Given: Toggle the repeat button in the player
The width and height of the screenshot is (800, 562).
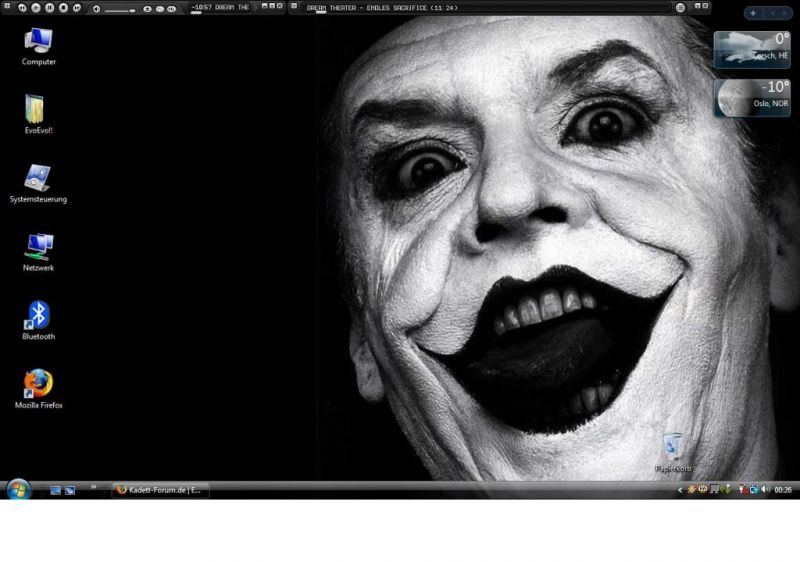Looking at the screenshot, I should click(x=160, y=9).
